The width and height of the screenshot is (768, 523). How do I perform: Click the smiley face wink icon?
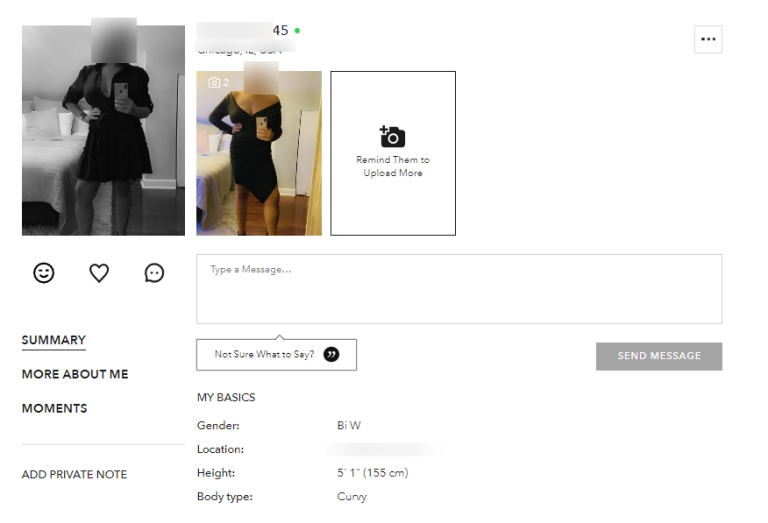coord(44,273)
